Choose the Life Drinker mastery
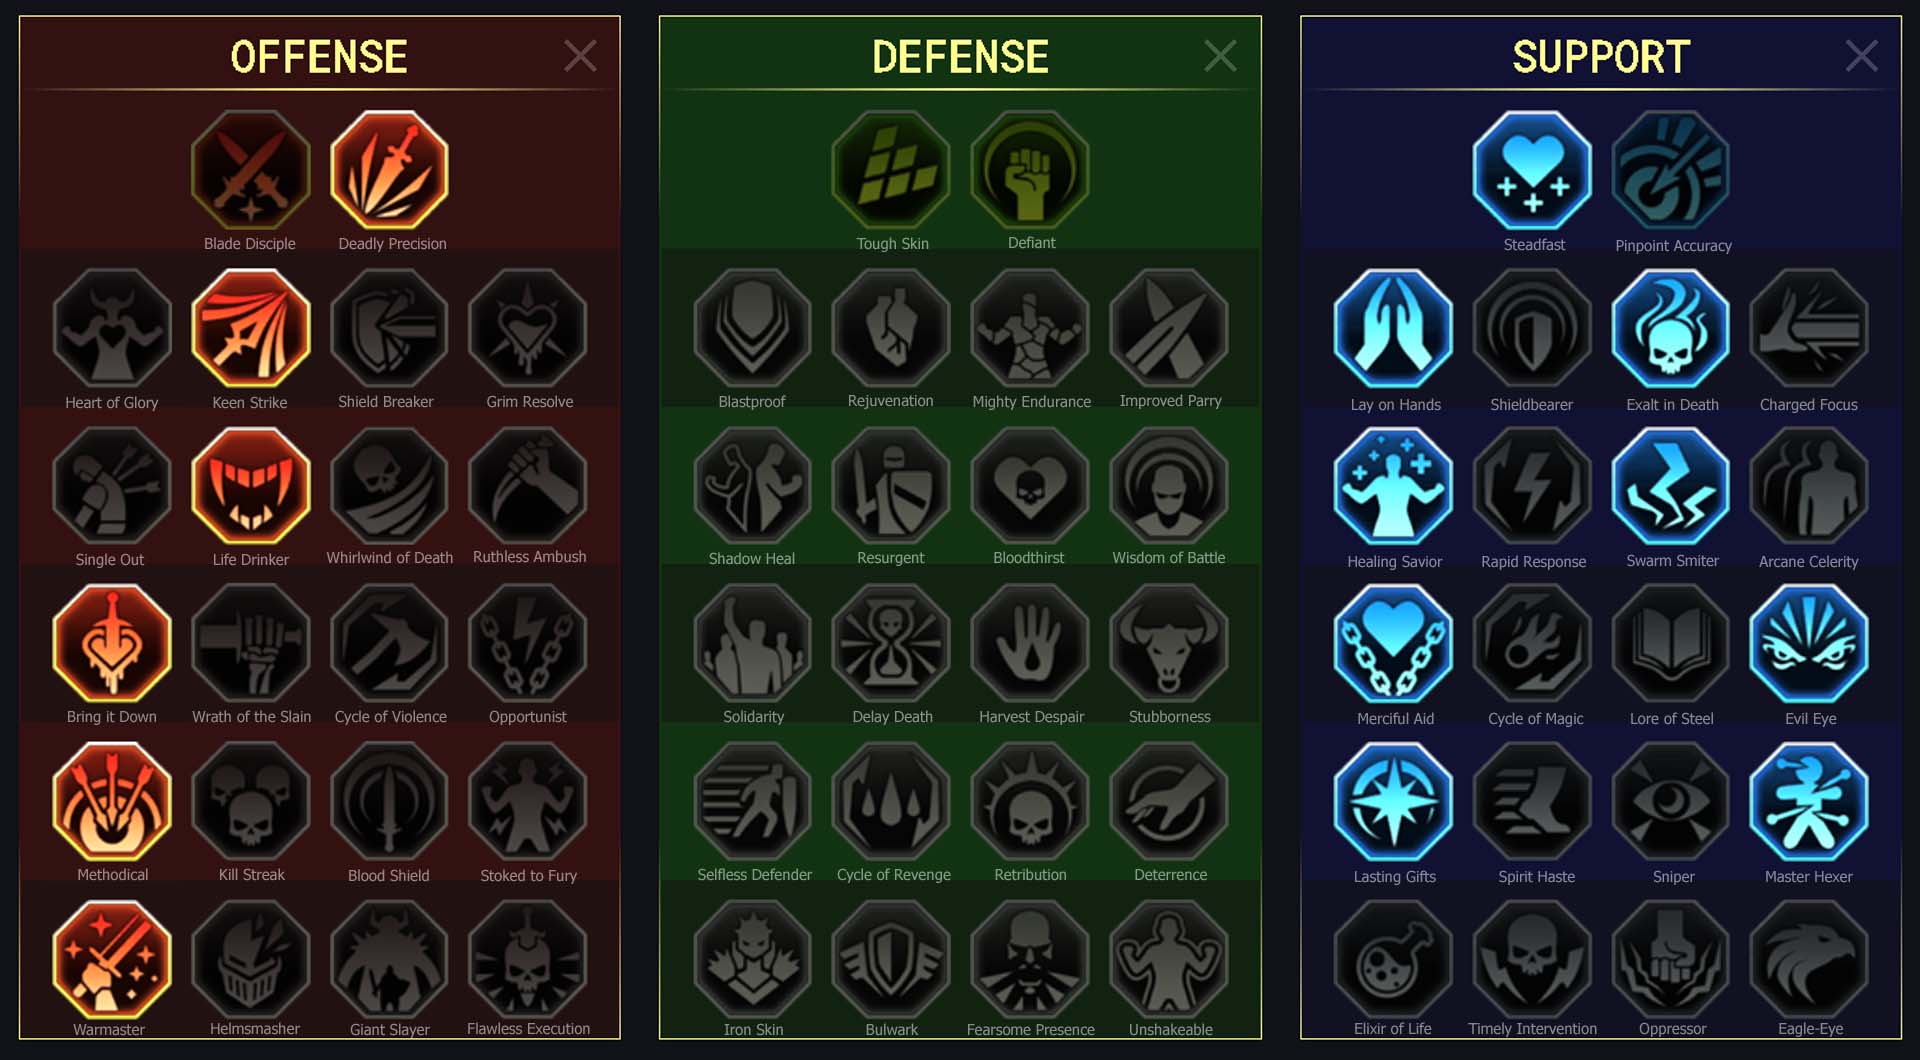The image size is (1920, 1060). 251,486
